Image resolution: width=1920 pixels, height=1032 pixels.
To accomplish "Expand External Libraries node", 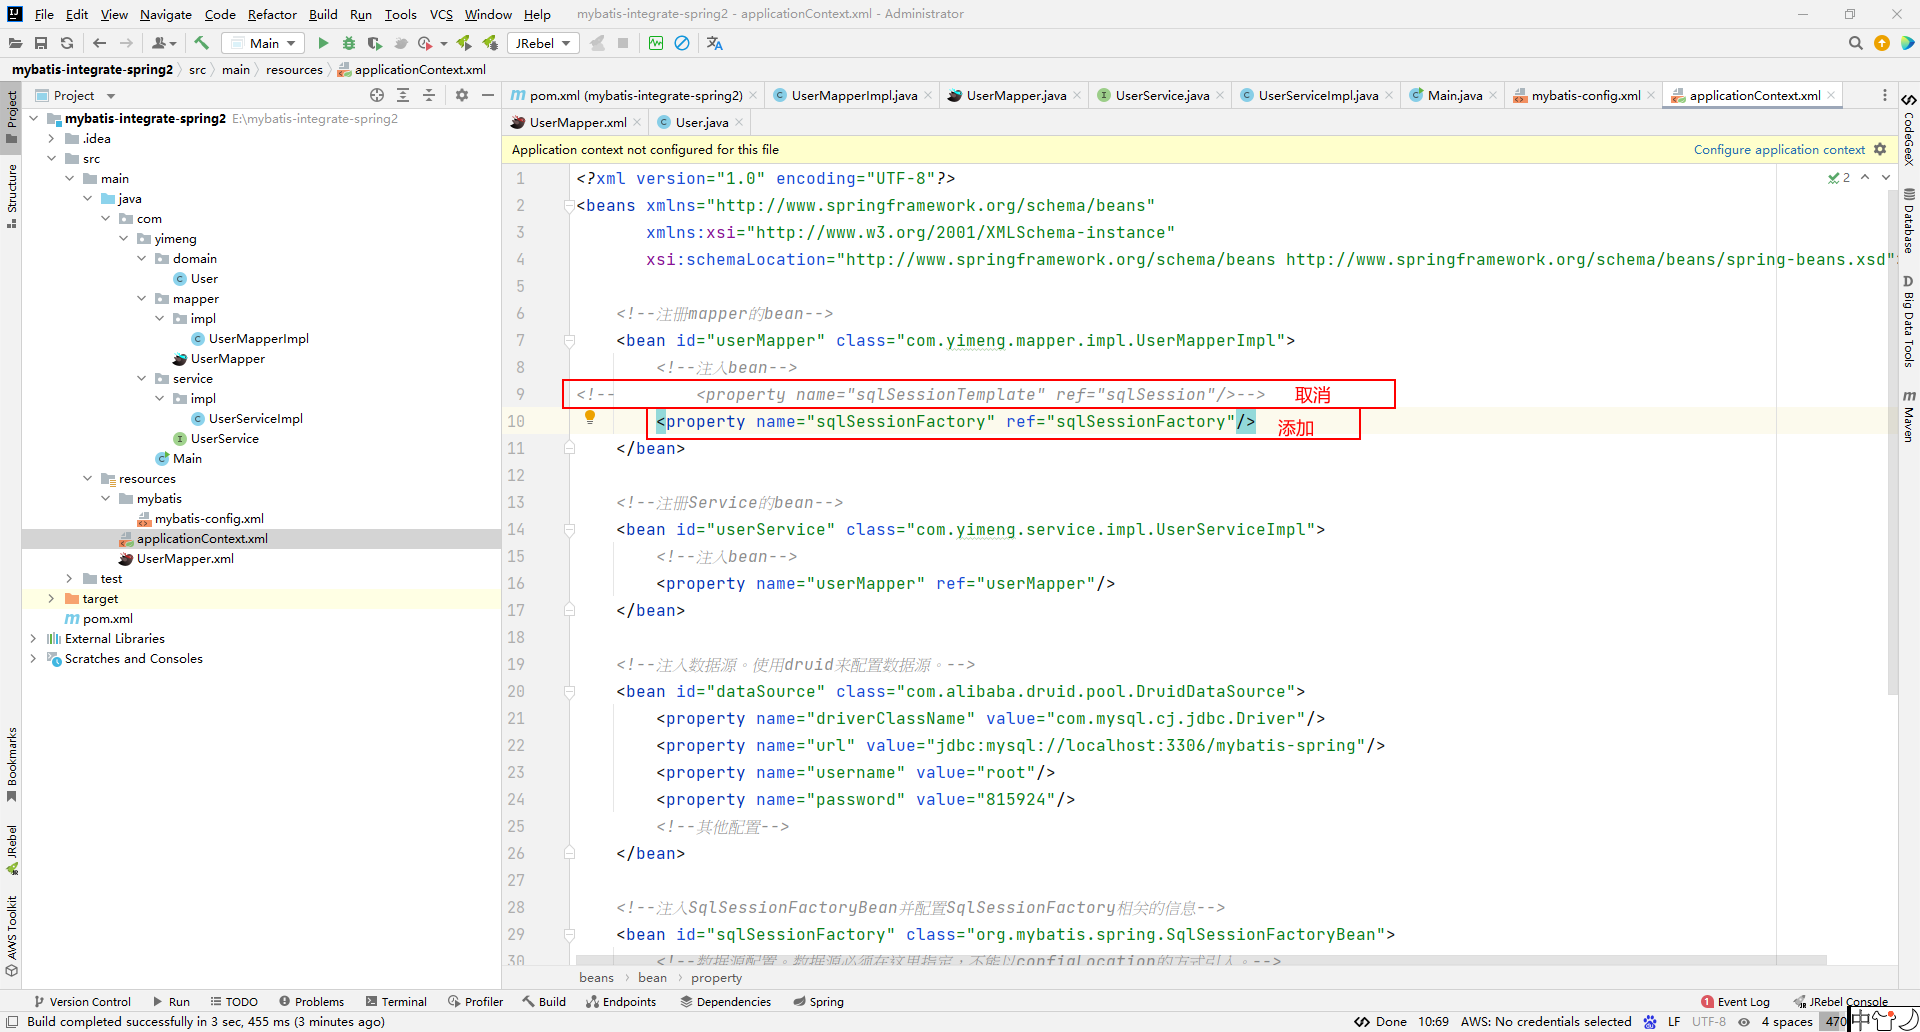I will tap(34, 638).
